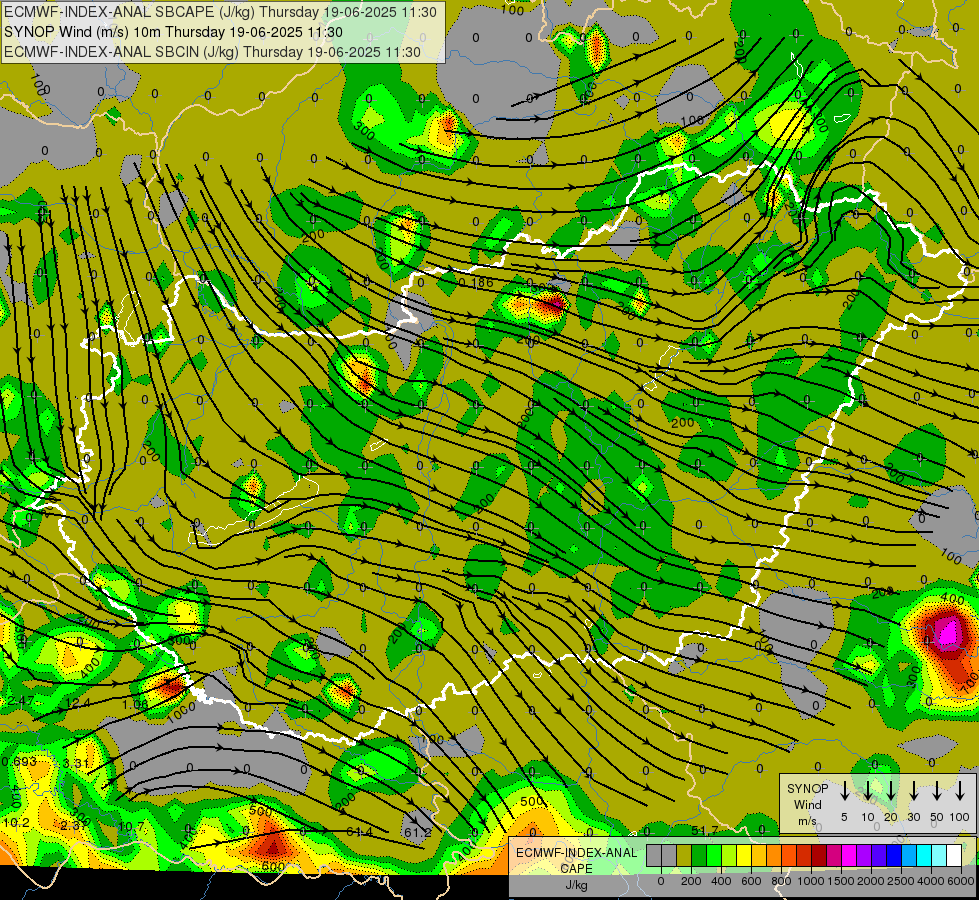Click the '4000' tick on CAPE scale
This screenshot has height=900, width=979.
pyautogui.click(x=930, y=881)
